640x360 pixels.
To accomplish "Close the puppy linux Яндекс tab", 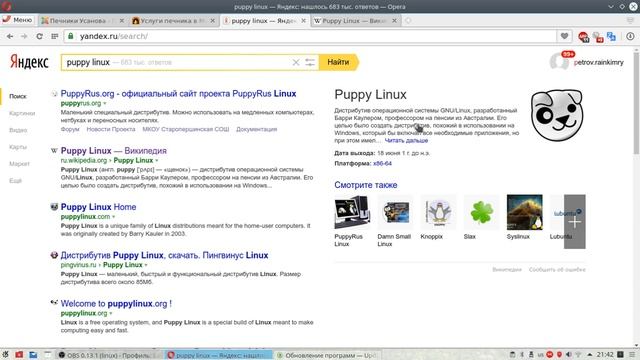I will point(303,20).
